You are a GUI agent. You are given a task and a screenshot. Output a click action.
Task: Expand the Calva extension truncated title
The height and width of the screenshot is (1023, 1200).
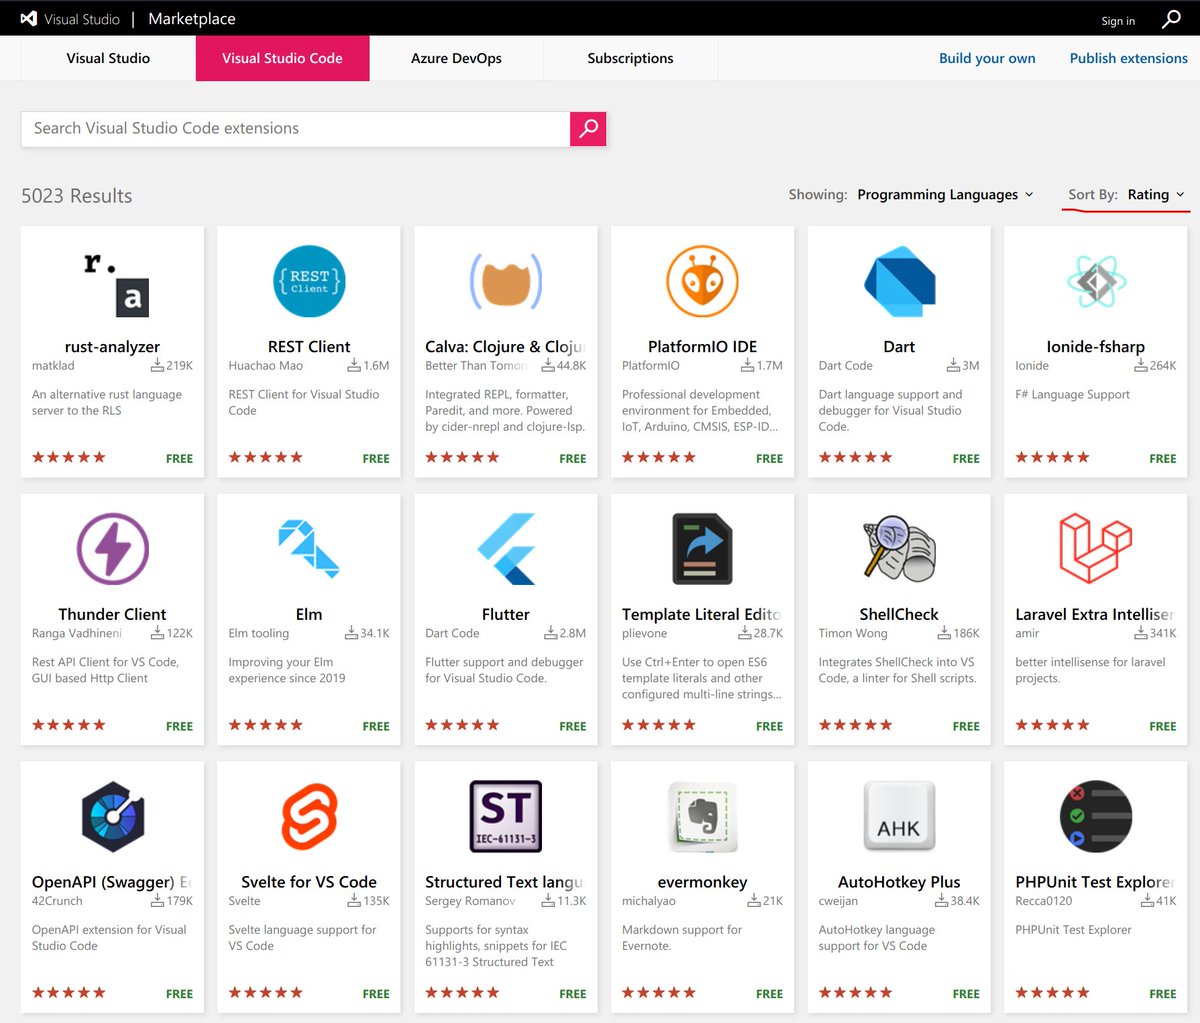[x=505, y=346]
